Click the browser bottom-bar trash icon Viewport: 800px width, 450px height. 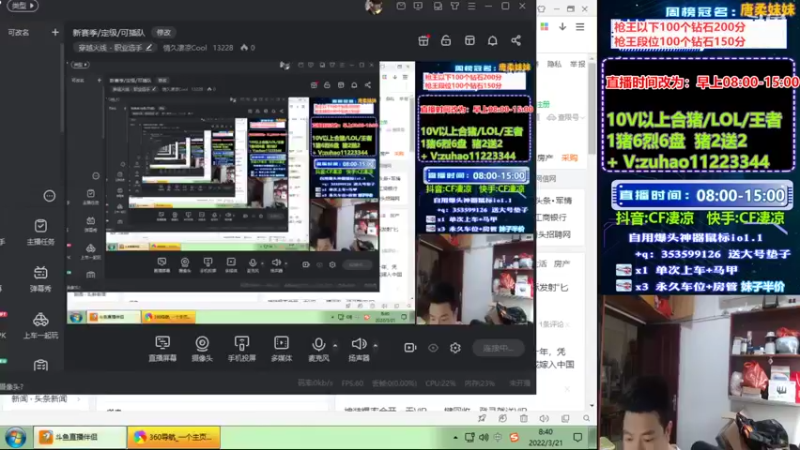(523, 418)
